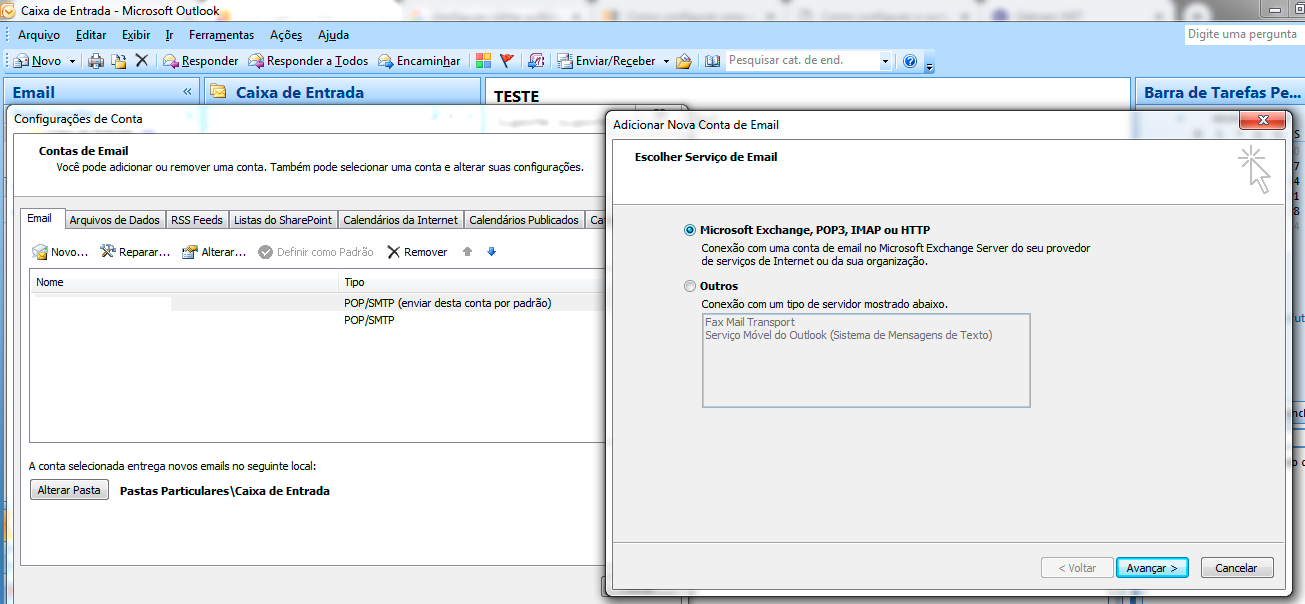
Task: Click the address book search field
Action: (802, 61)
